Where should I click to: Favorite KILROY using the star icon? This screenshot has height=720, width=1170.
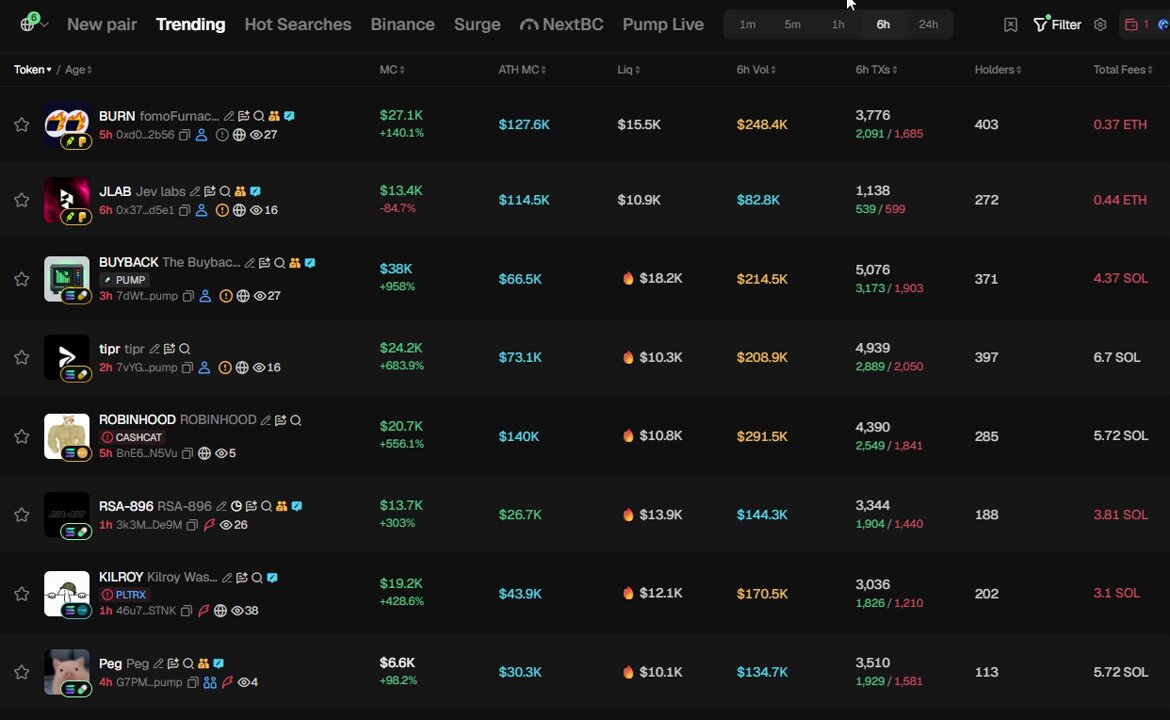coord(22,594)
